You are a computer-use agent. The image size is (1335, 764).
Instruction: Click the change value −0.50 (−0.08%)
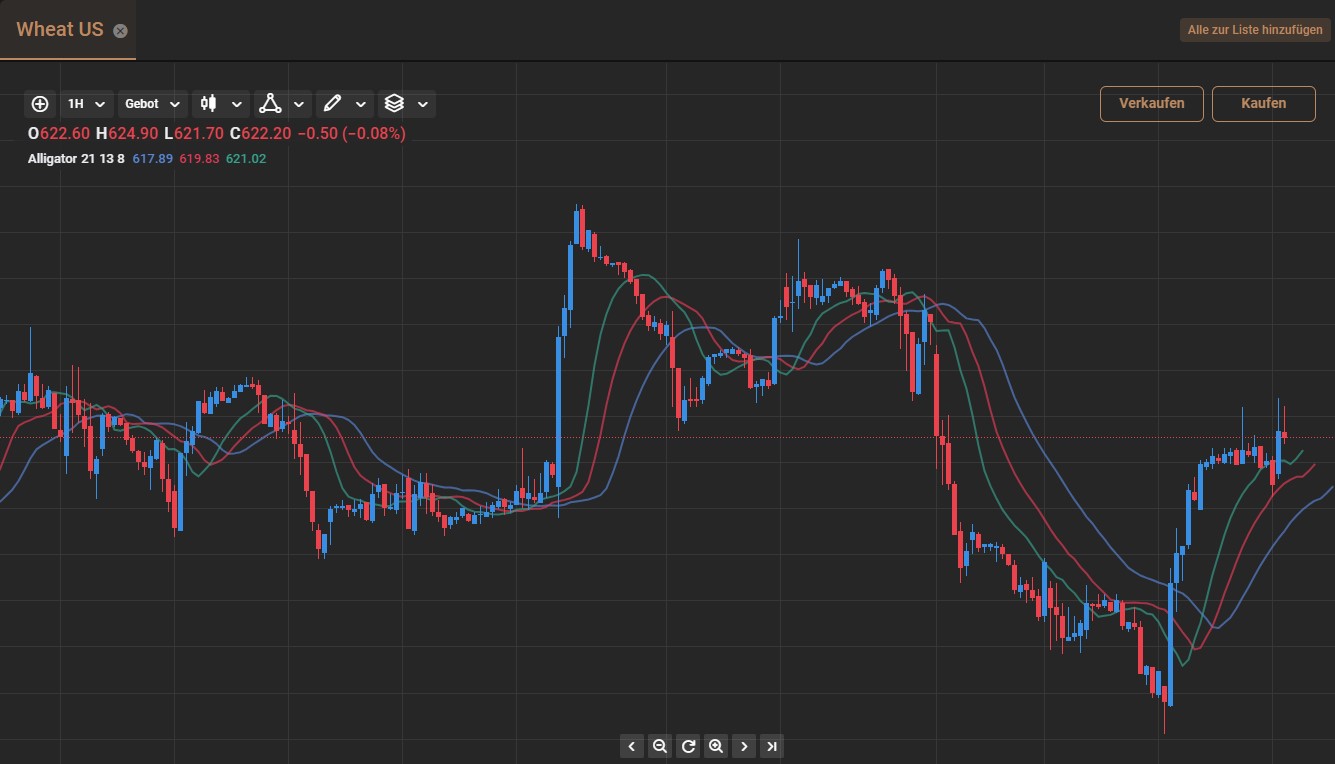[x=352, y=133]
